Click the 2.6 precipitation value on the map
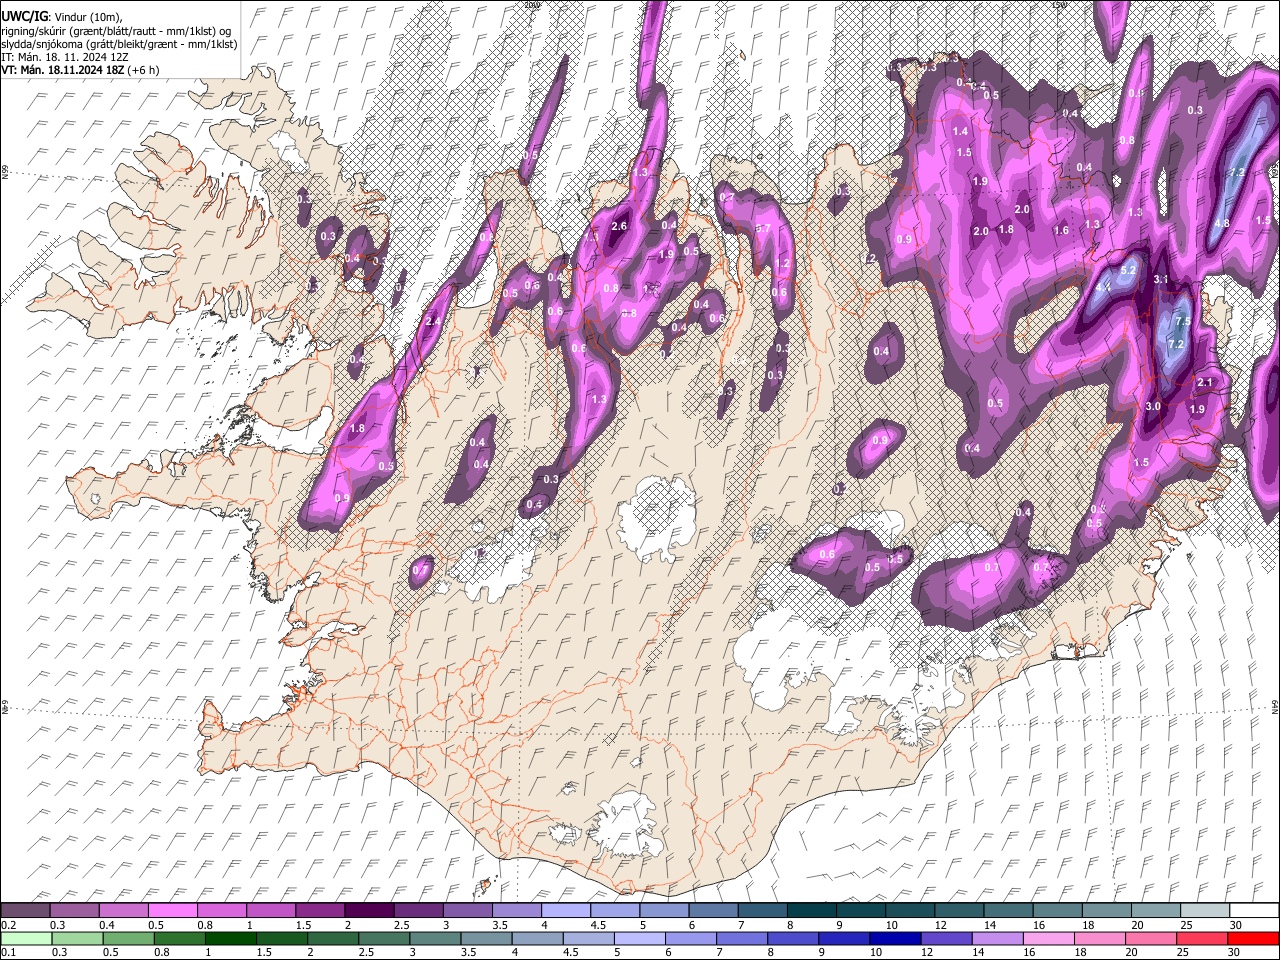 pyautogui.click(x=619, y=226)
